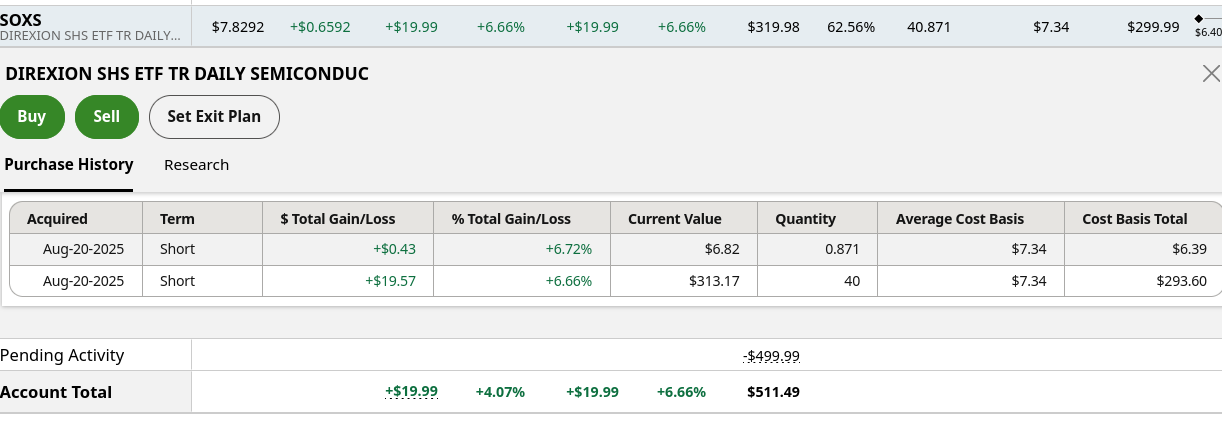Viewport: 1222px width, 422px height.
Task: Open the SOXS ticker symbol
Action: (x=21, y=20)
